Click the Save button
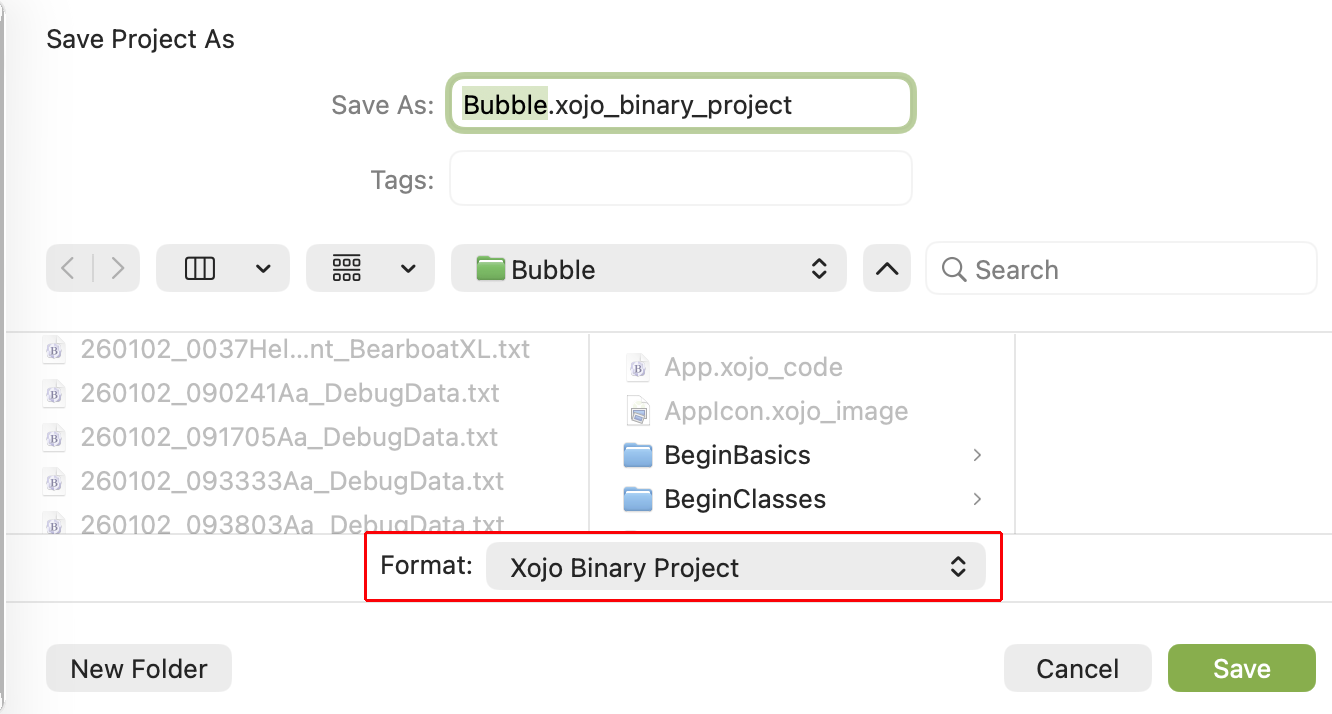 pyautogui.click(x=1241, y=669)
